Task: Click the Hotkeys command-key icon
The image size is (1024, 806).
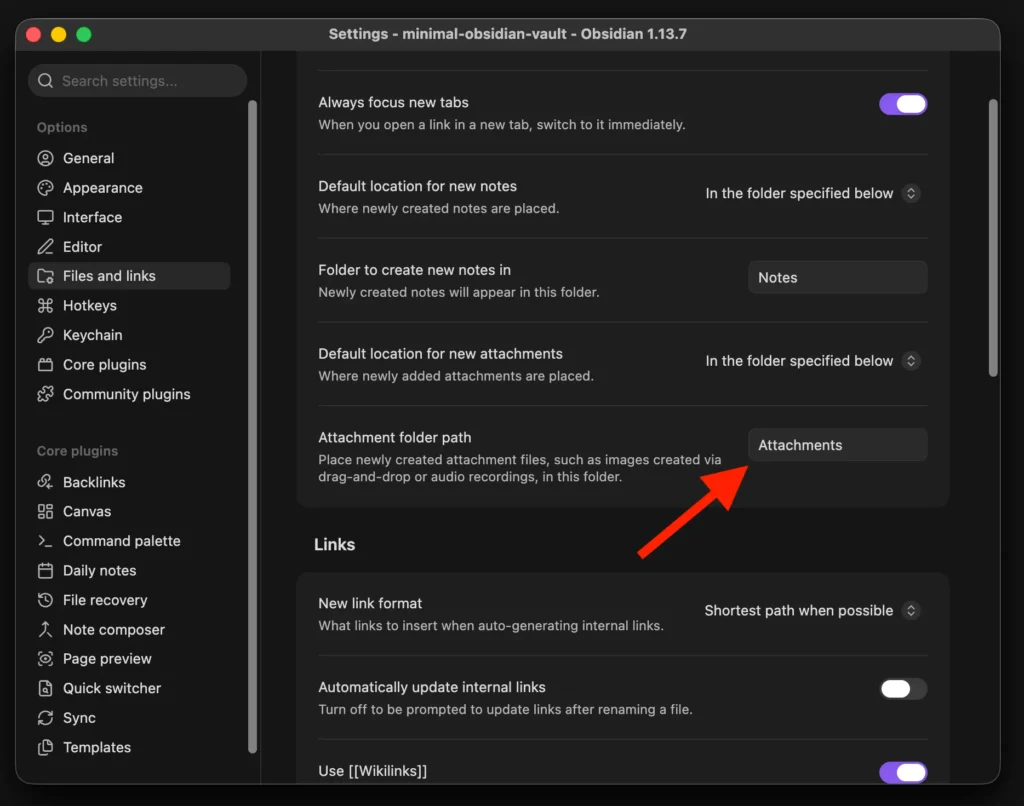Action: (x=45, y=306)
